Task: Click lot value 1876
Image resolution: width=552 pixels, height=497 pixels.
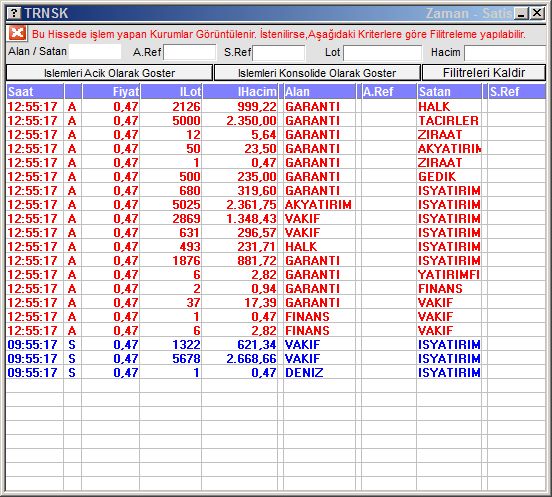Action: coord(171,260)
